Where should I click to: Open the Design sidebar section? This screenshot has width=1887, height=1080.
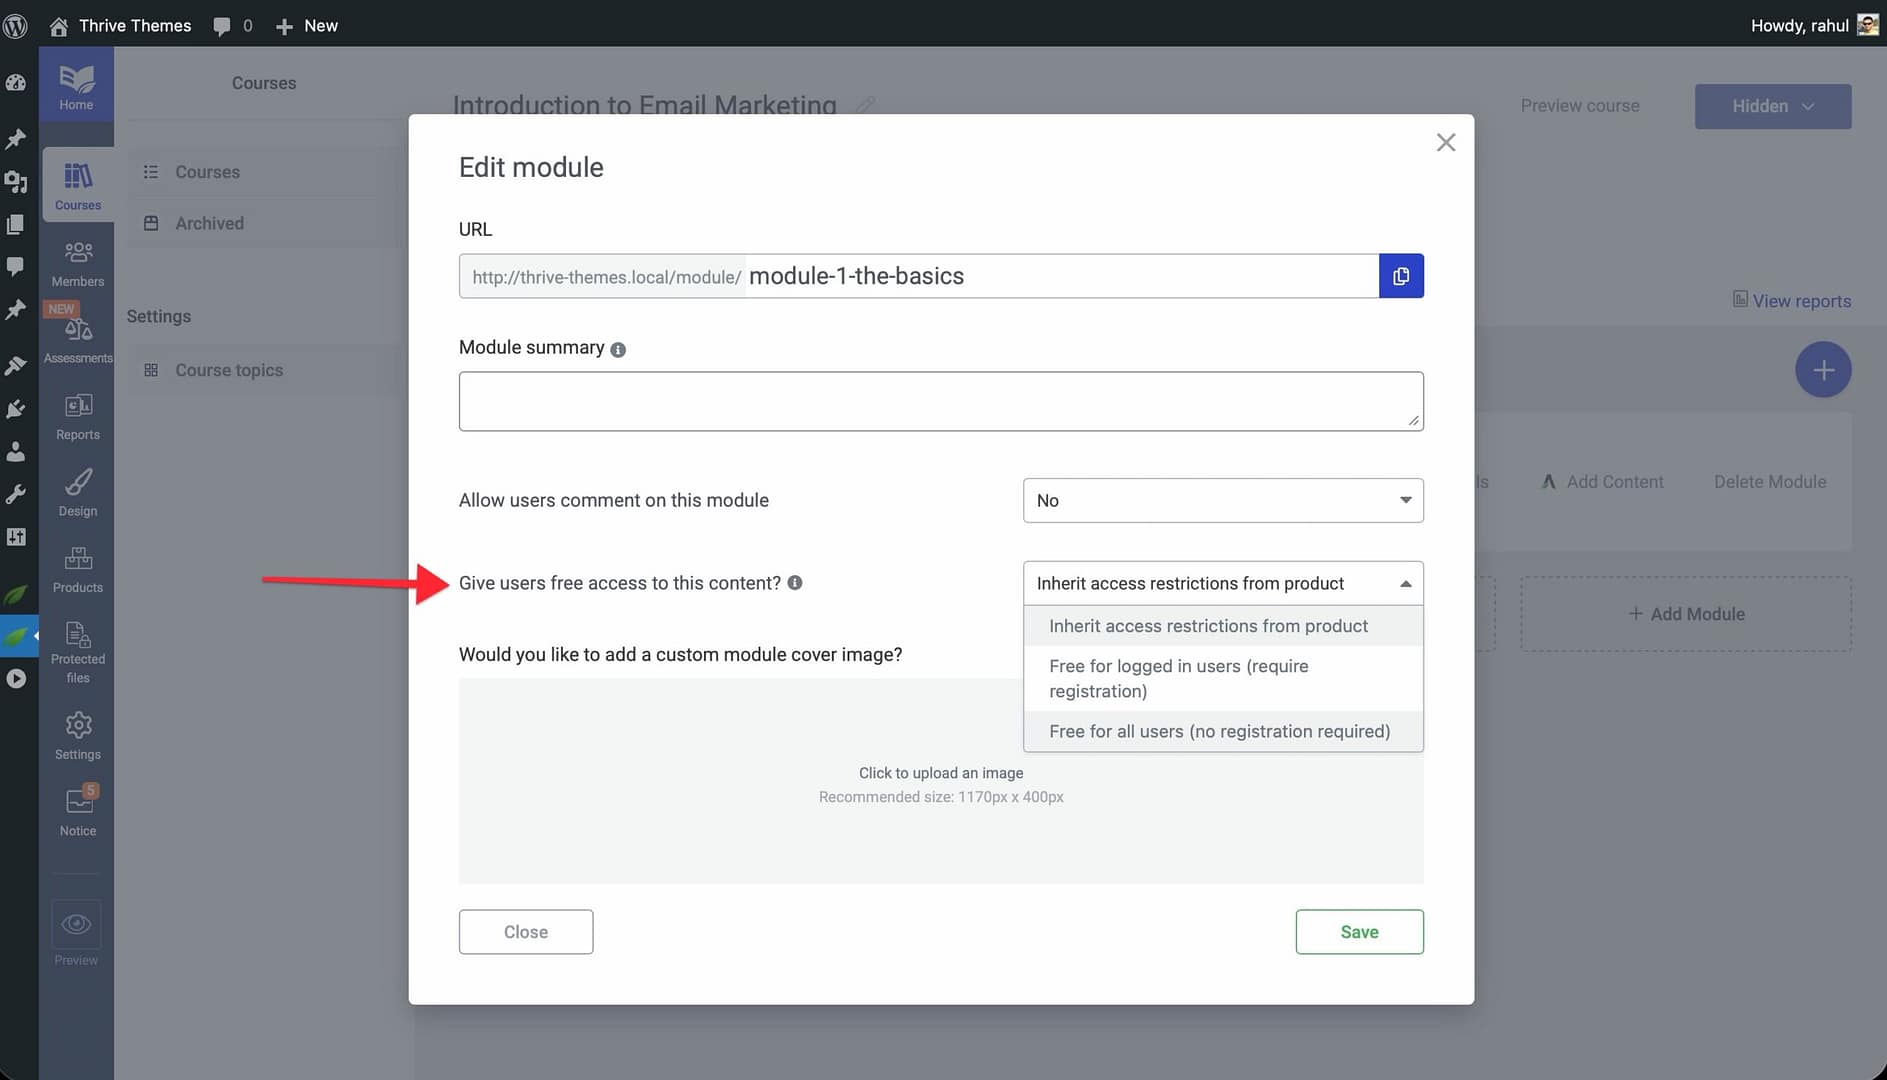point(78,492)
